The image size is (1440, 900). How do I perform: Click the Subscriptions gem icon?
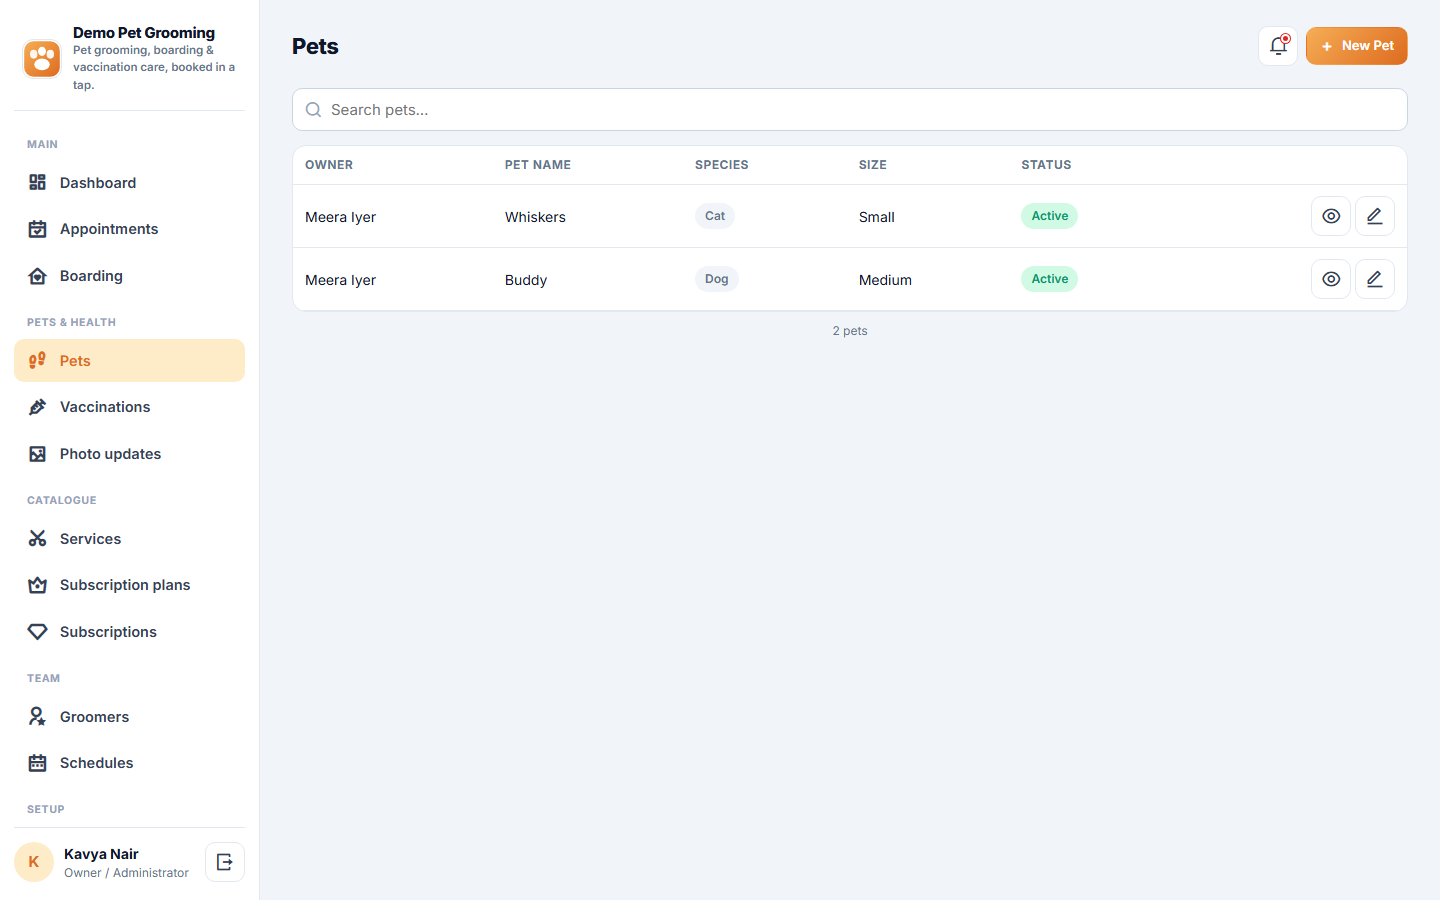[x=38, y=632]
